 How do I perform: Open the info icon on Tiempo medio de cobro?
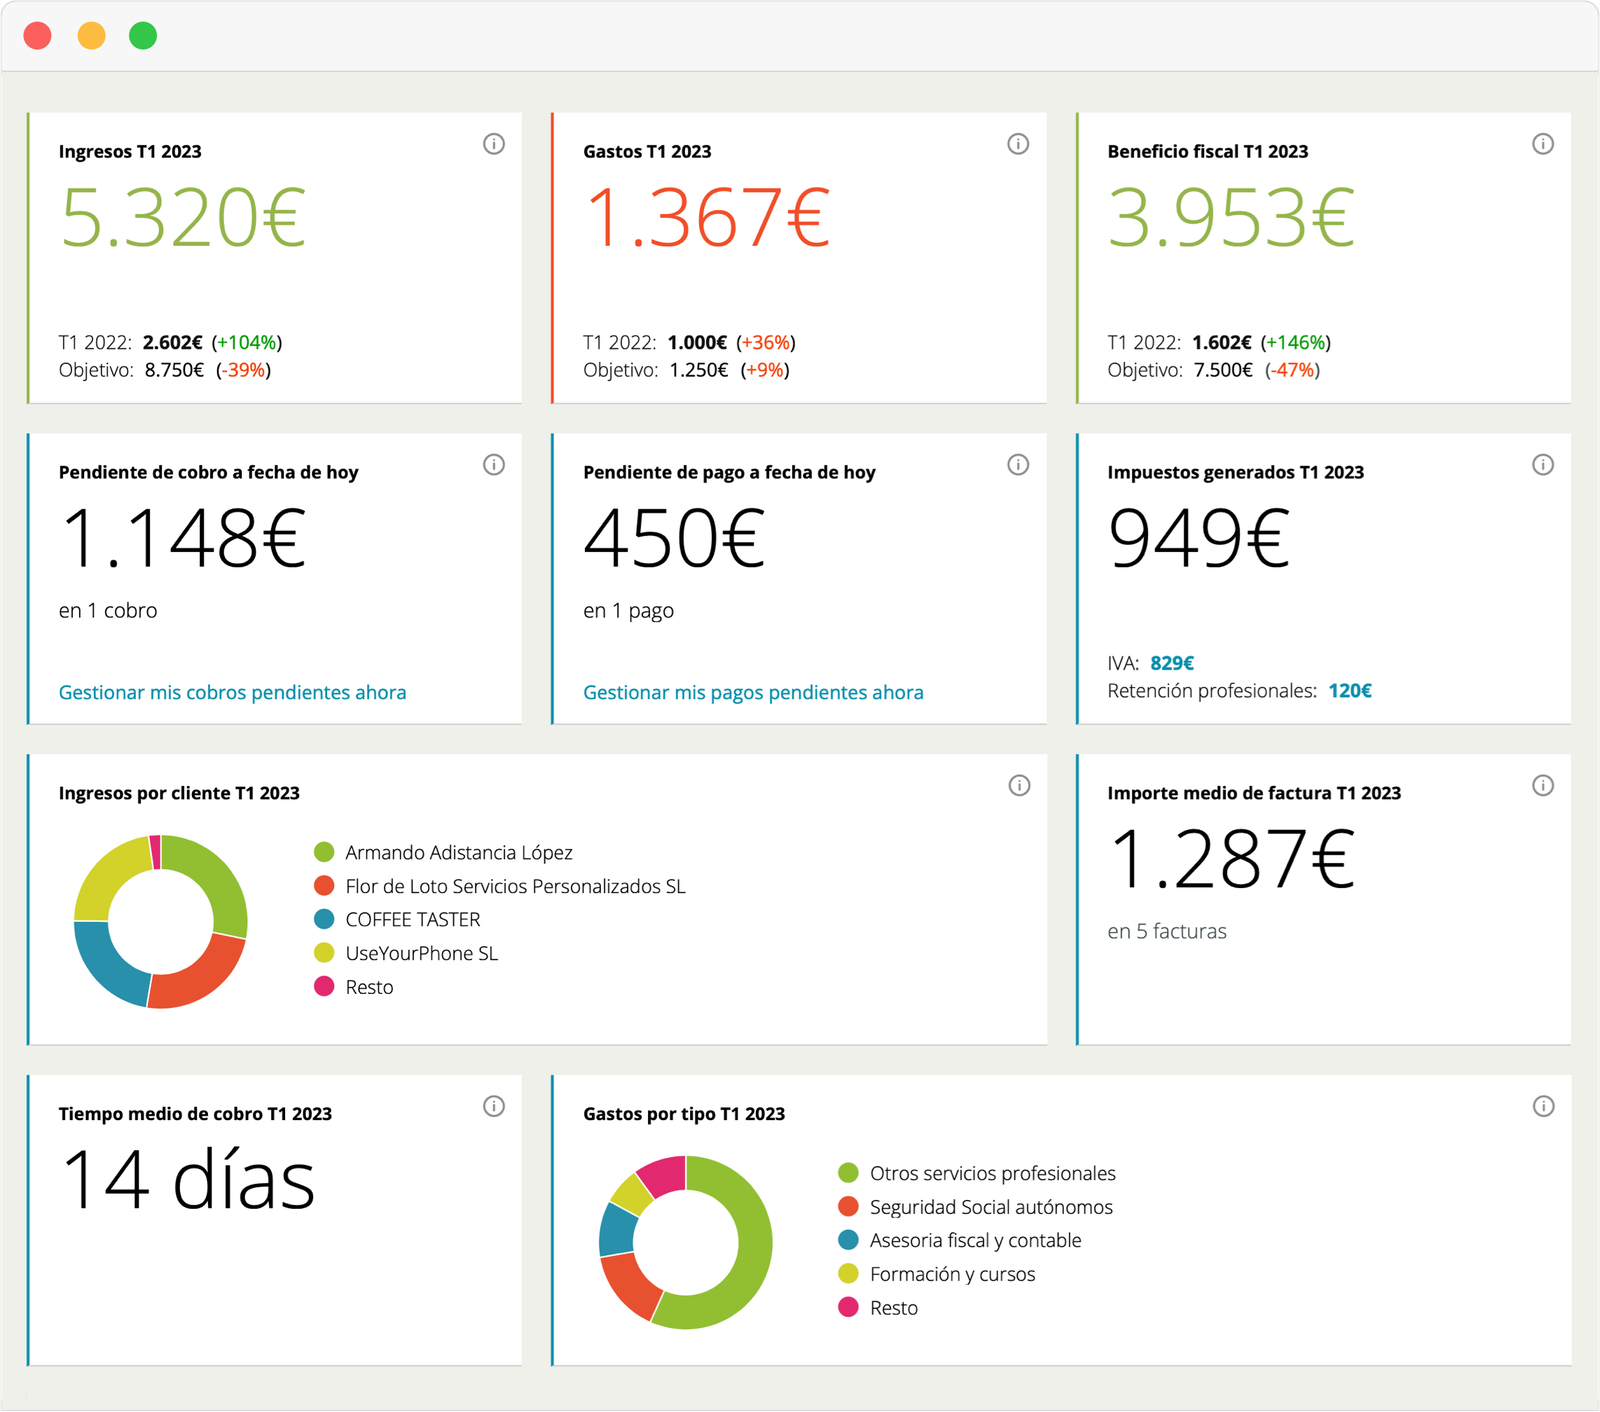point(494,1106)
